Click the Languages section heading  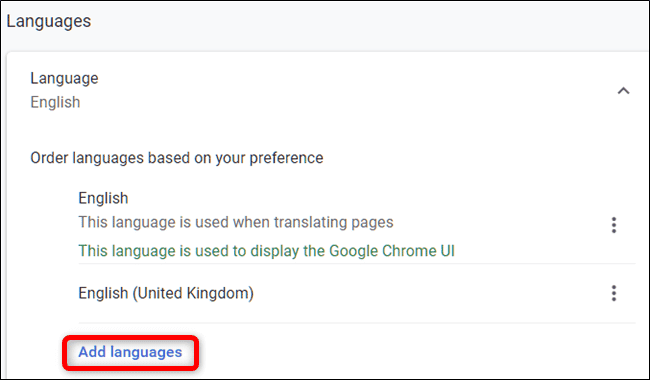[49, 21]
